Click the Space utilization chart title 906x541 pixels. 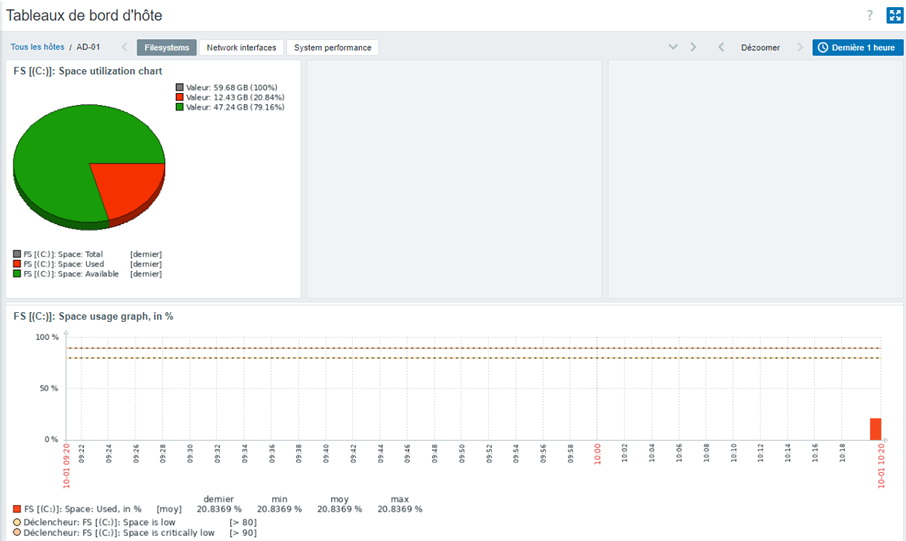tap(88, 71)
